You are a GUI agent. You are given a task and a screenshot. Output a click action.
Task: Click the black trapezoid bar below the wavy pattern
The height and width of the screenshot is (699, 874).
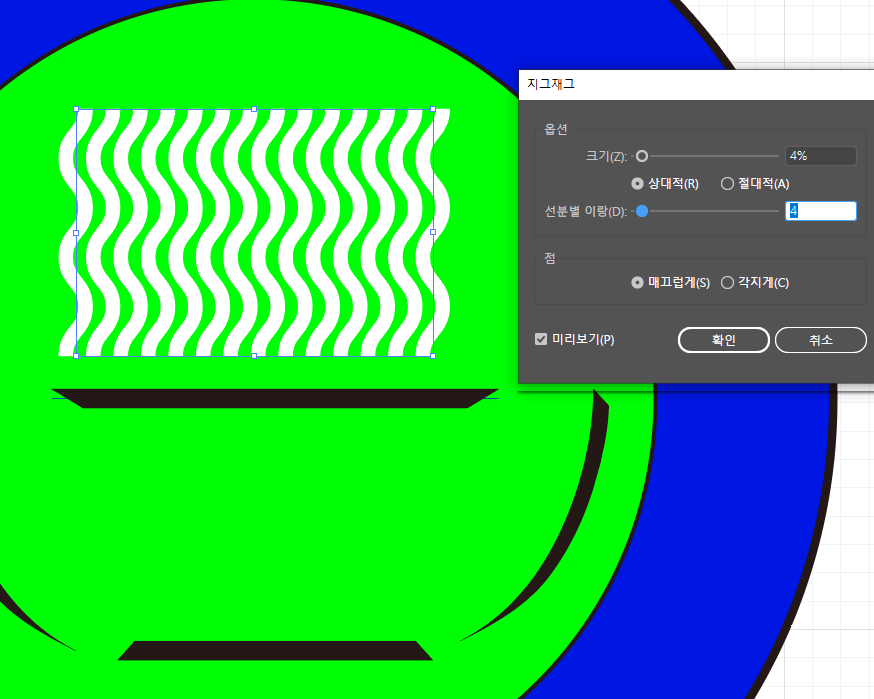coord(275,399)
